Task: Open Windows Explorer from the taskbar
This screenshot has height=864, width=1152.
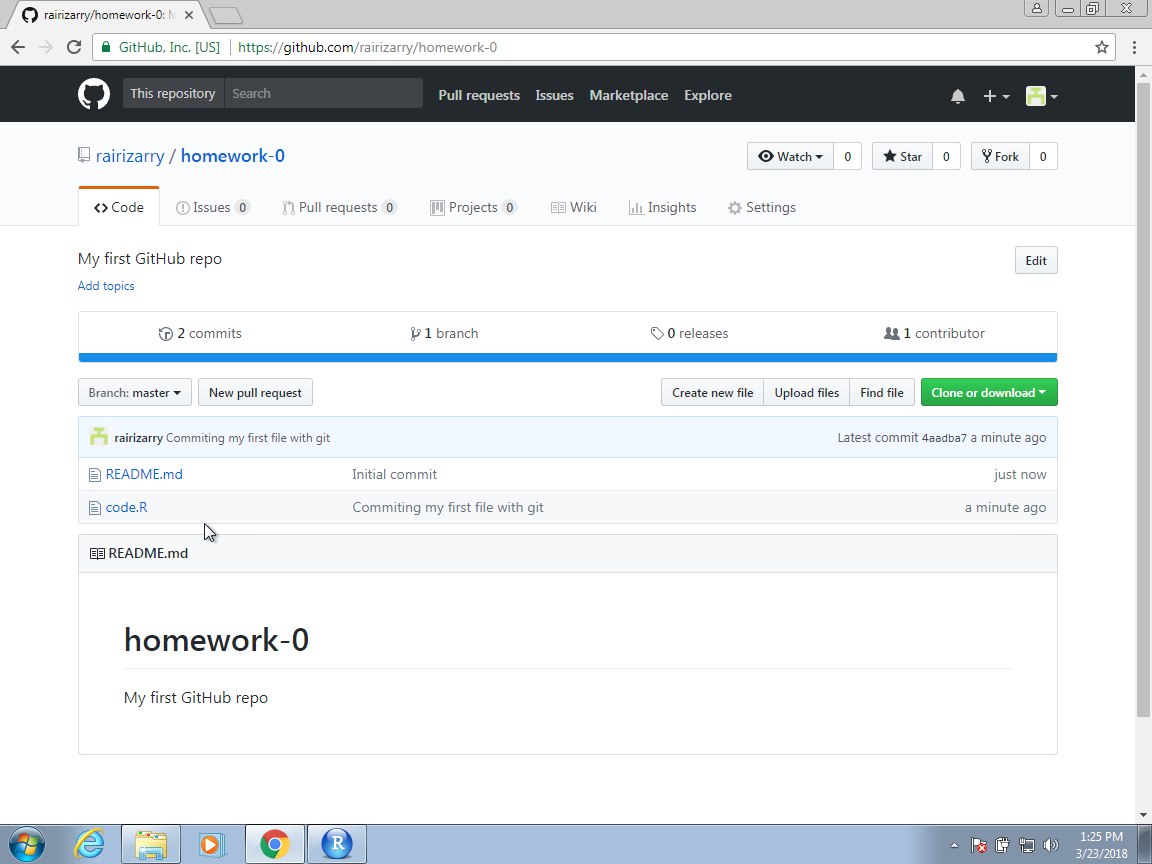Action: pyautogui.click(x=151, y=844)
